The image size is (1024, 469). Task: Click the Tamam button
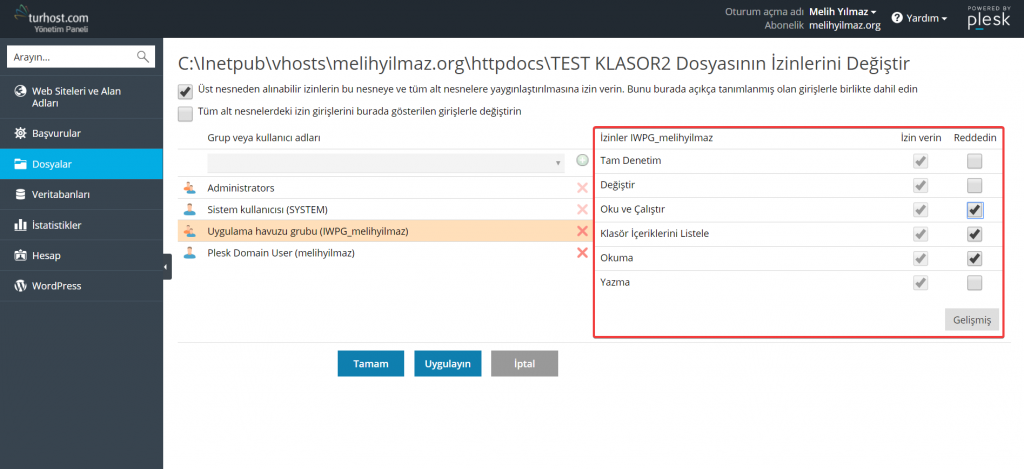(370, 363)
